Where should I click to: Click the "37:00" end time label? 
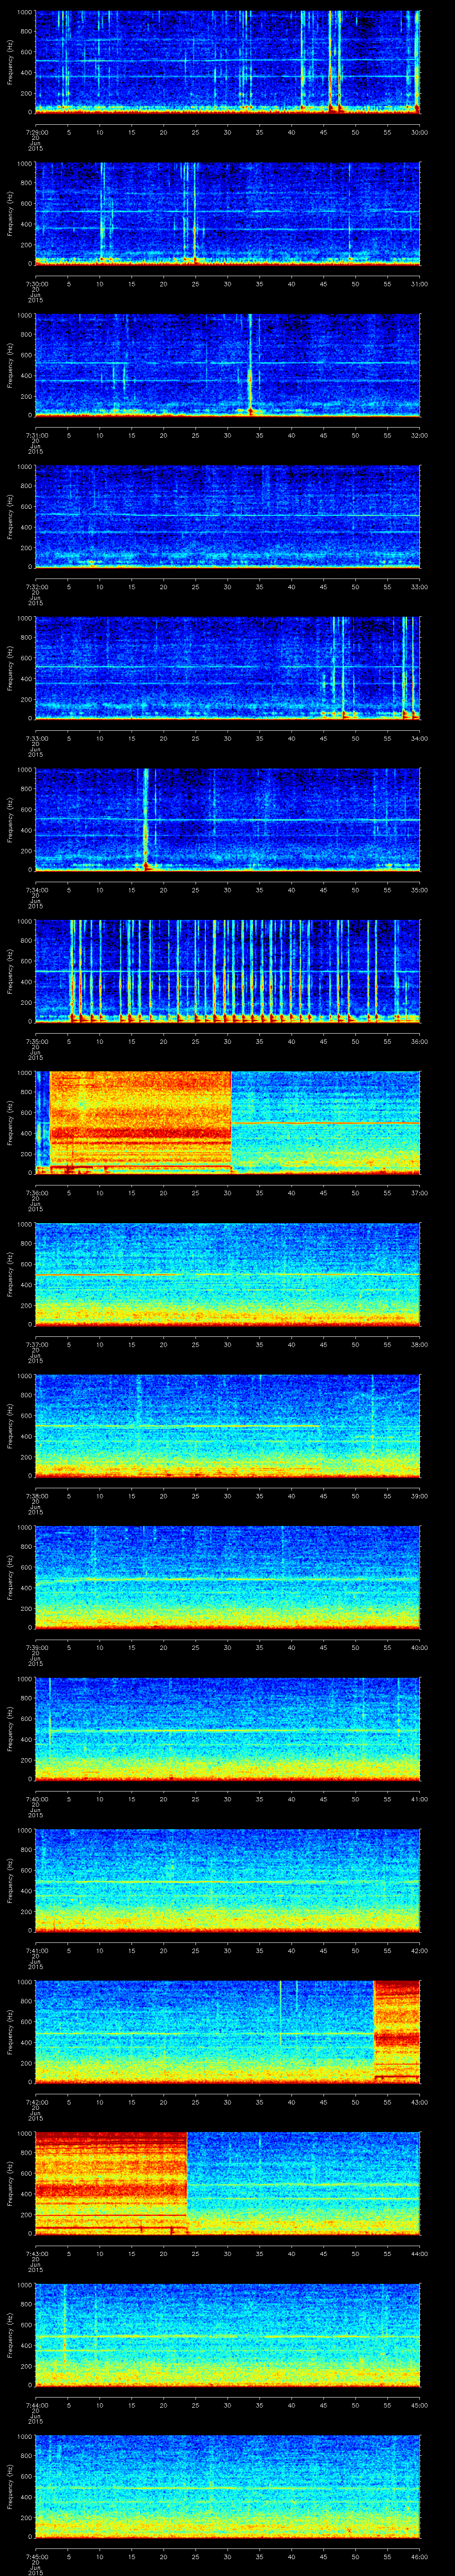tap(420, 1192)
